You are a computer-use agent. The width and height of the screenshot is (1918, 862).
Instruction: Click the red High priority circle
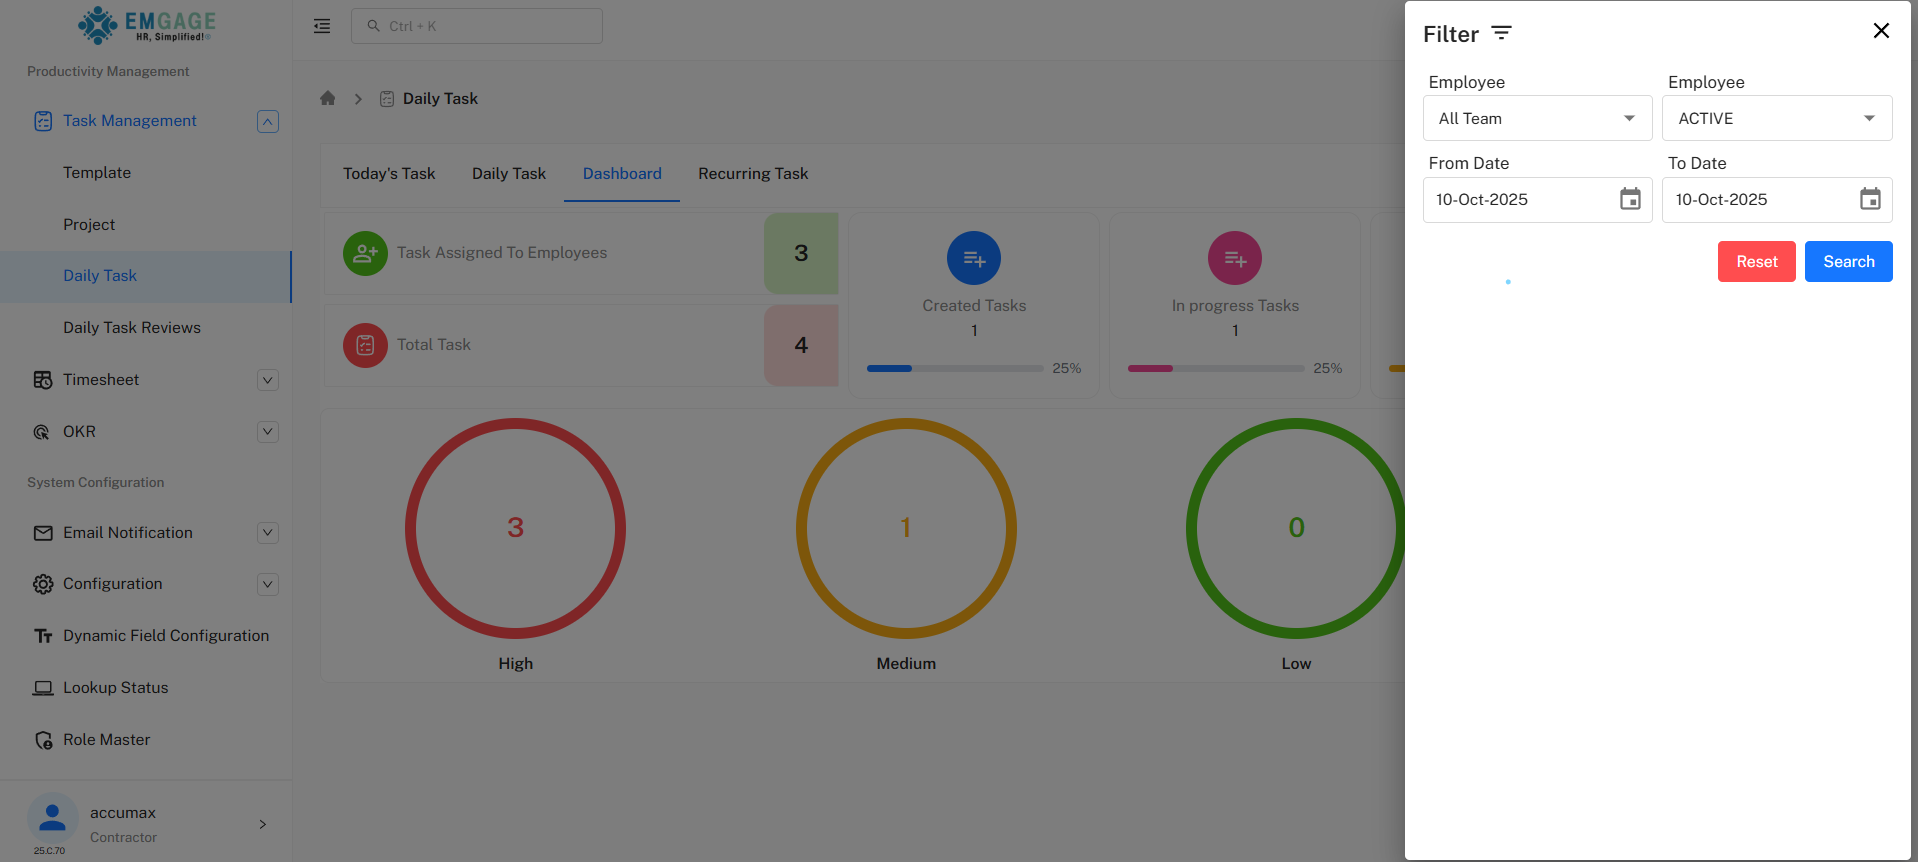point(515,528)
